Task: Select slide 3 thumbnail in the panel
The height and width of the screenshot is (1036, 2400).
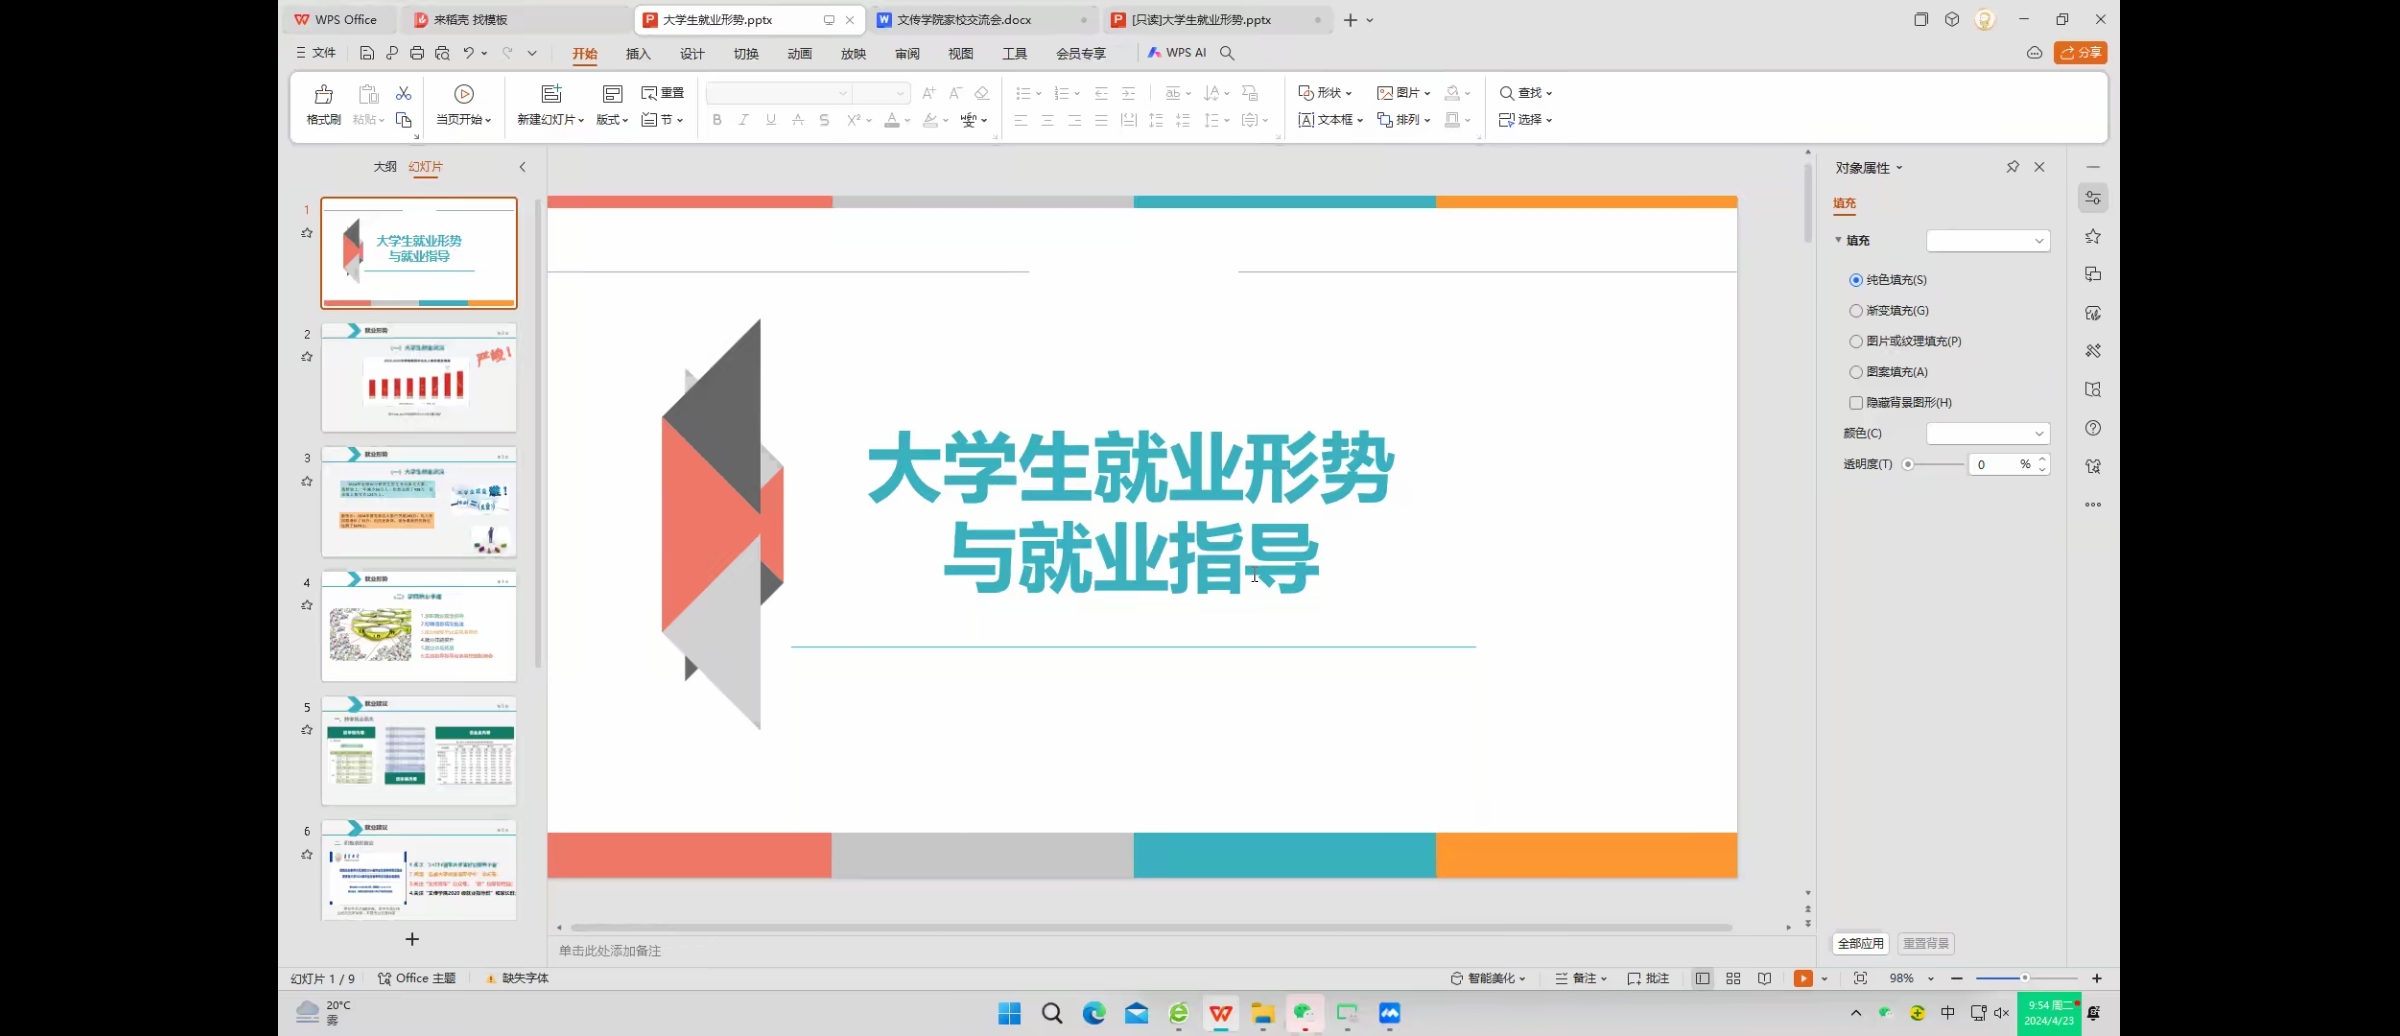Action: click(x=419, y=502)
